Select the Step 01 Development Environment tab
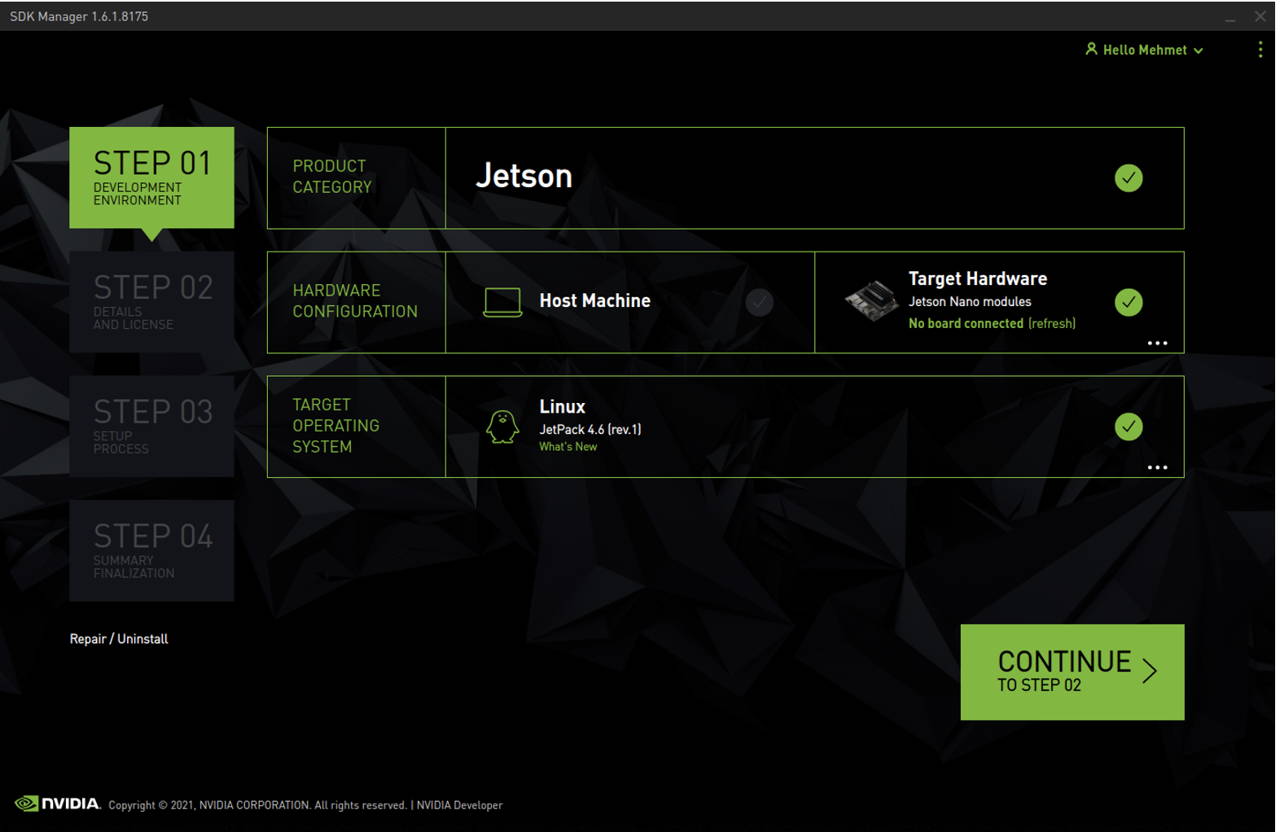Screen dimensions: 1280x832 click(x=152, y=178)
